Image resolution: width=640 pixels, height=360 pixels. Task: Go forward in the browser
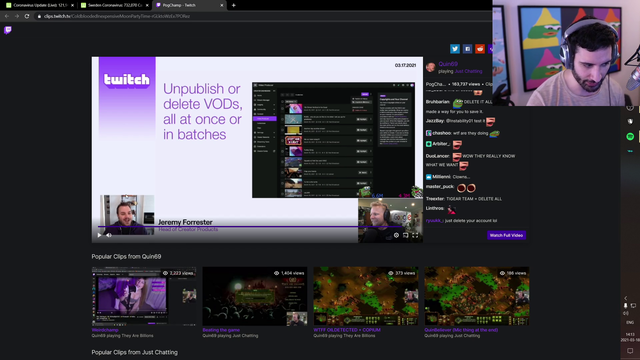[17, 16]
